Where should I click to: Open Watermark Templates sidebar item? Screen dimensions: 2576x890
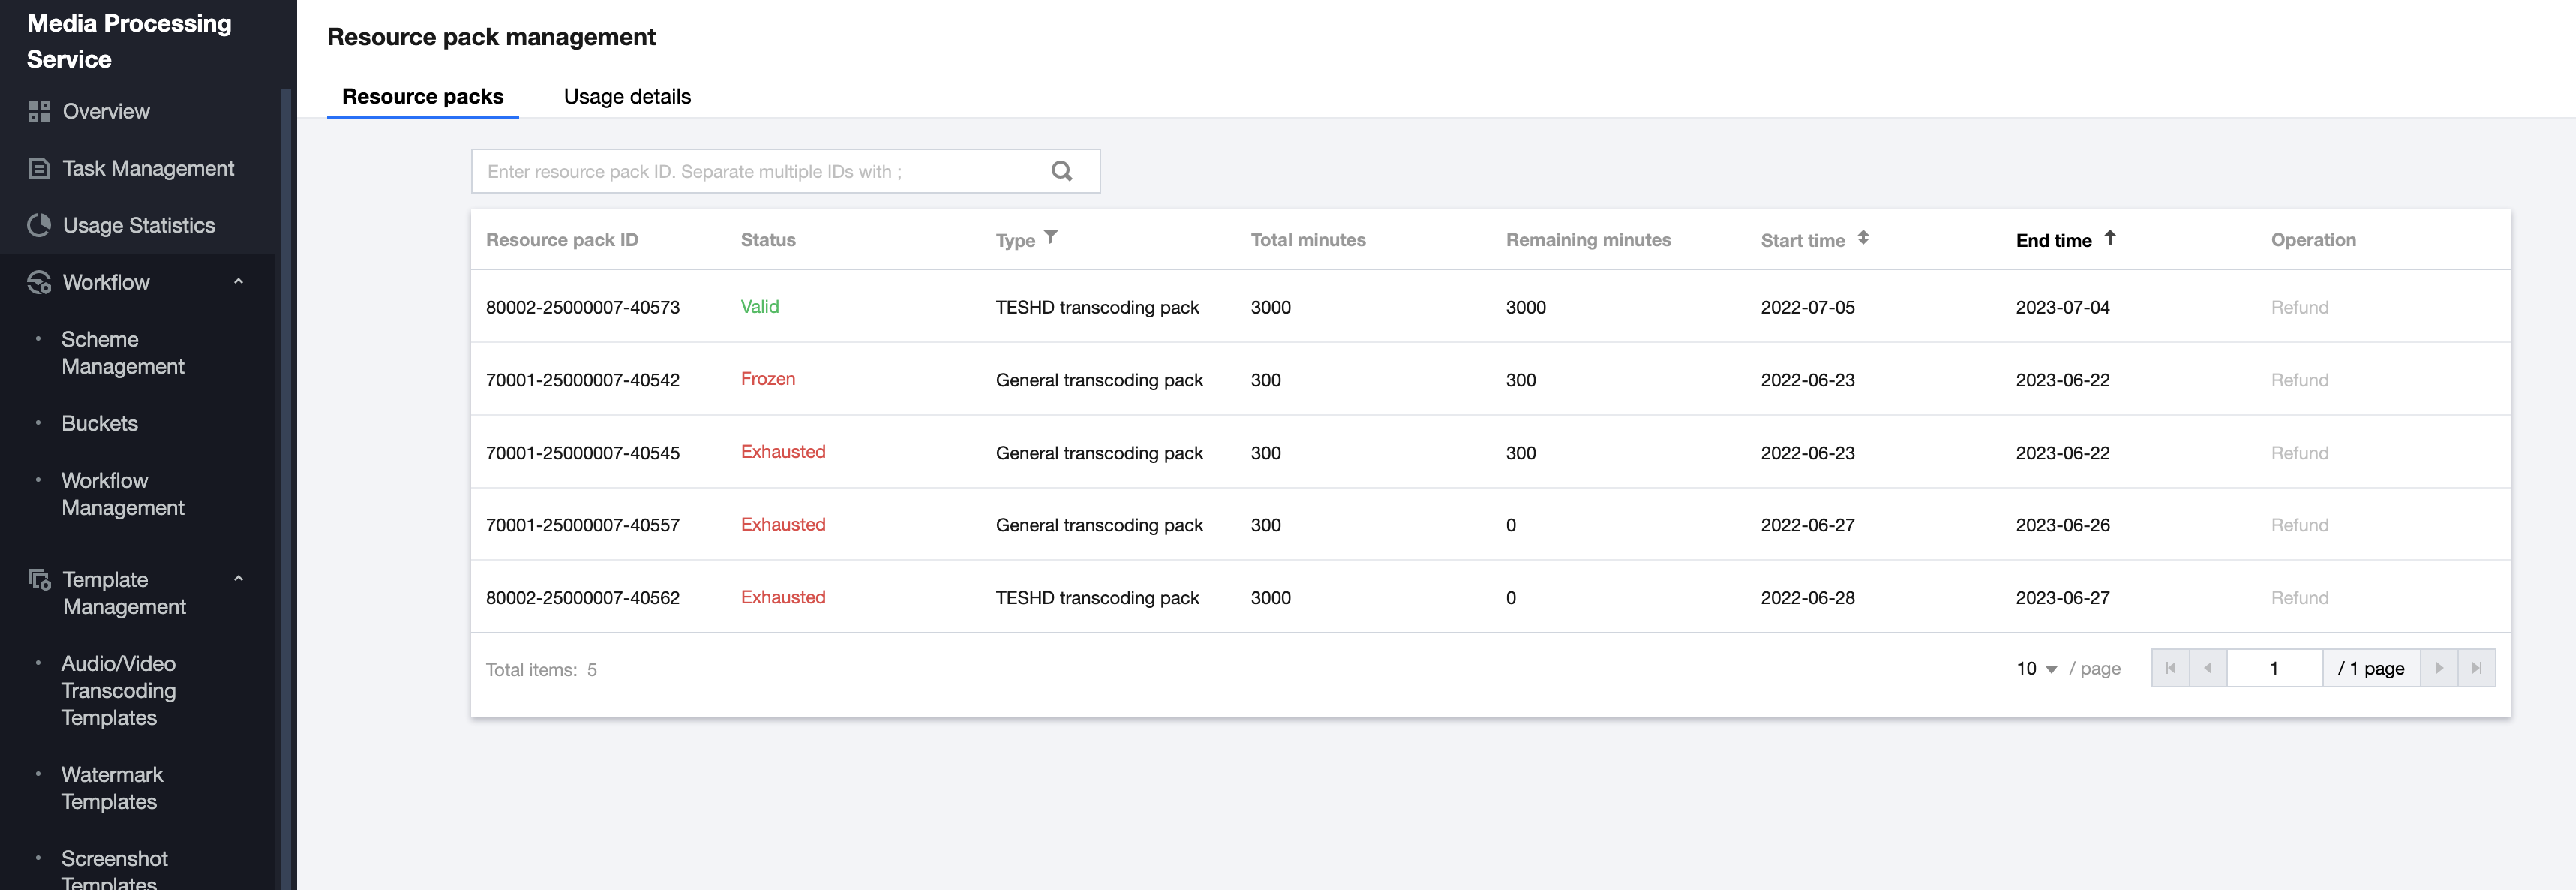(x=111, y=788)
